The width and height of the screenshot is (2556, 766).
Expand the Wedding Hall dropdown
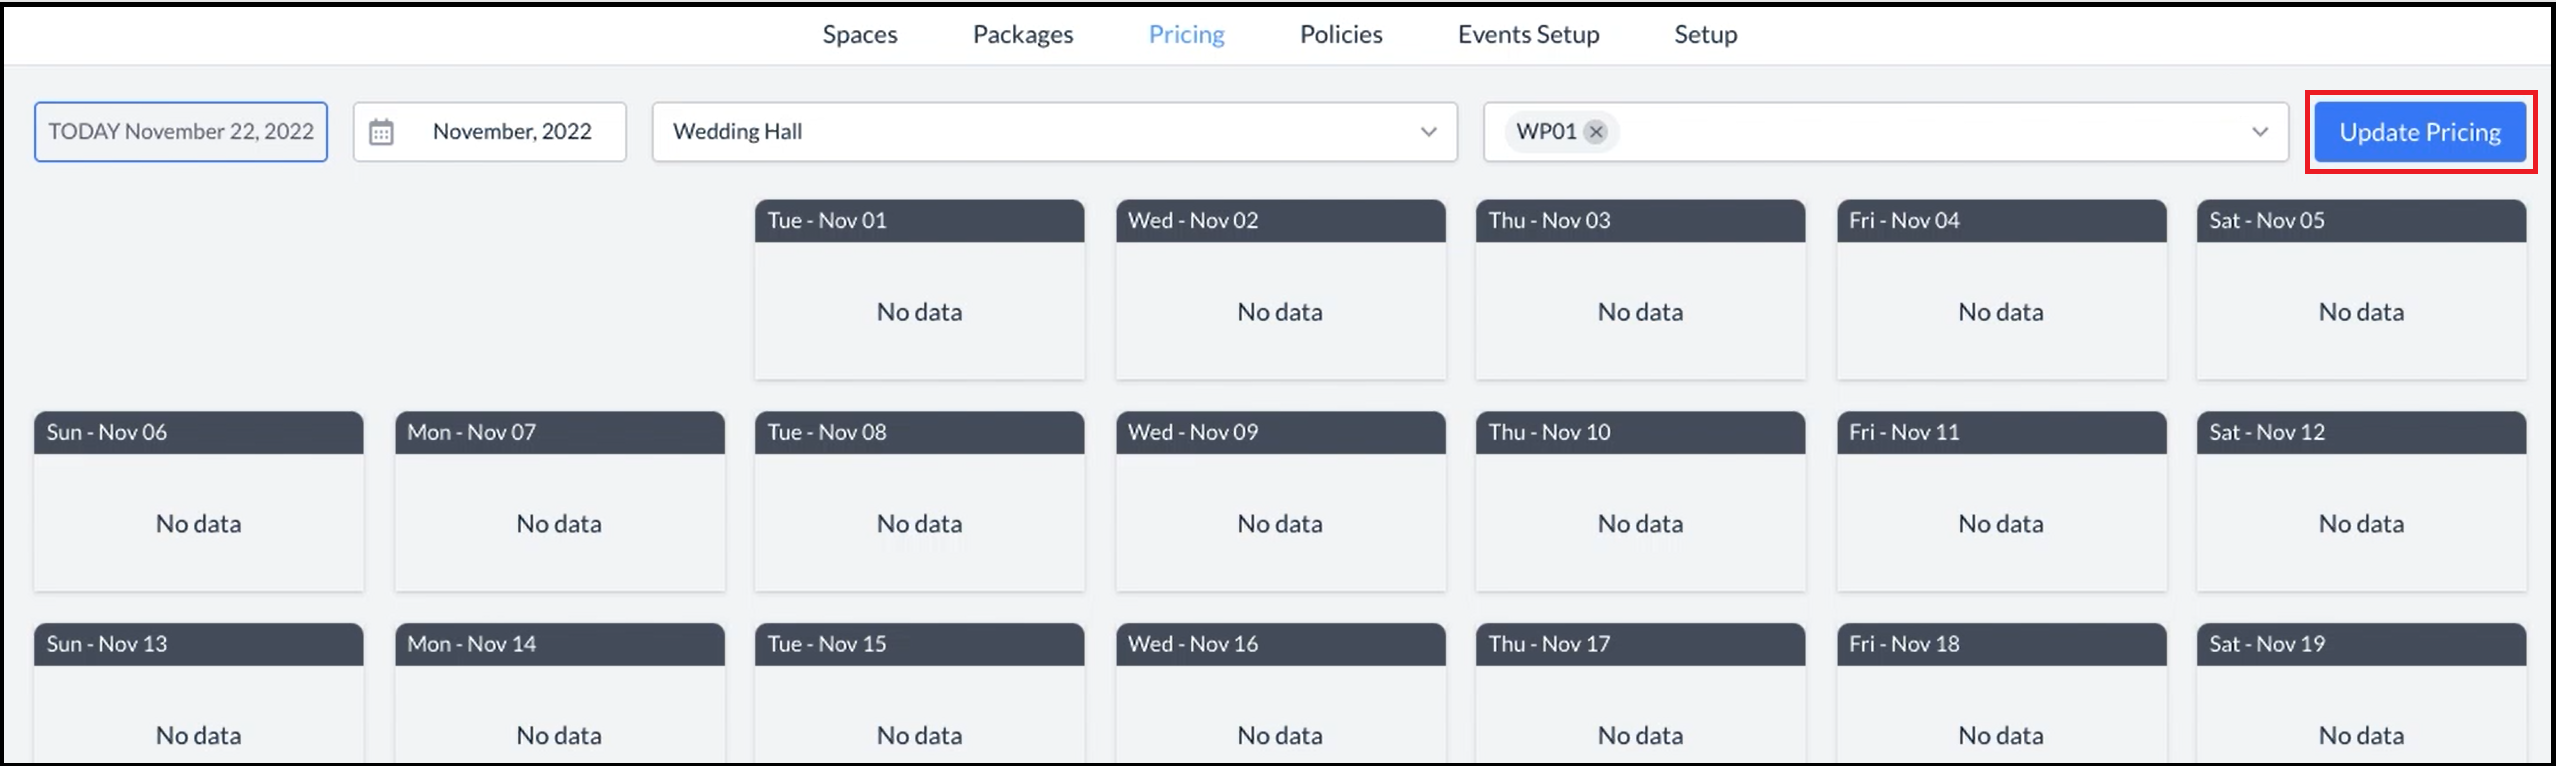(1428, 132)
